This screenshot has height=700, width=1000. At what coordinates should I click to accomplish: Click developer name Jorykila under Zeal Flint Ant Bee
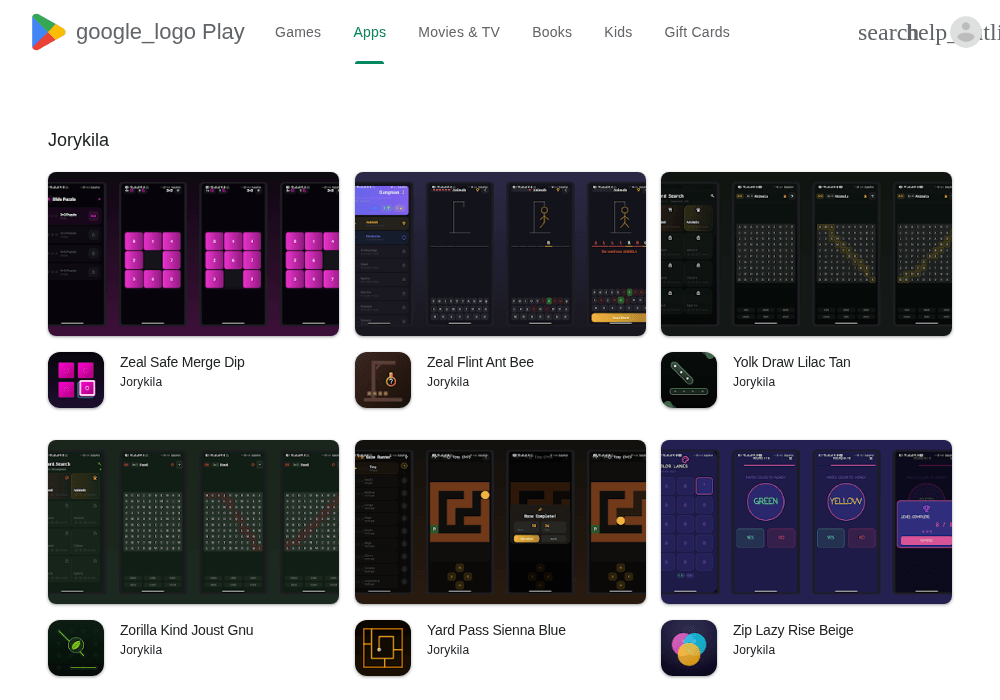(448, 382)
